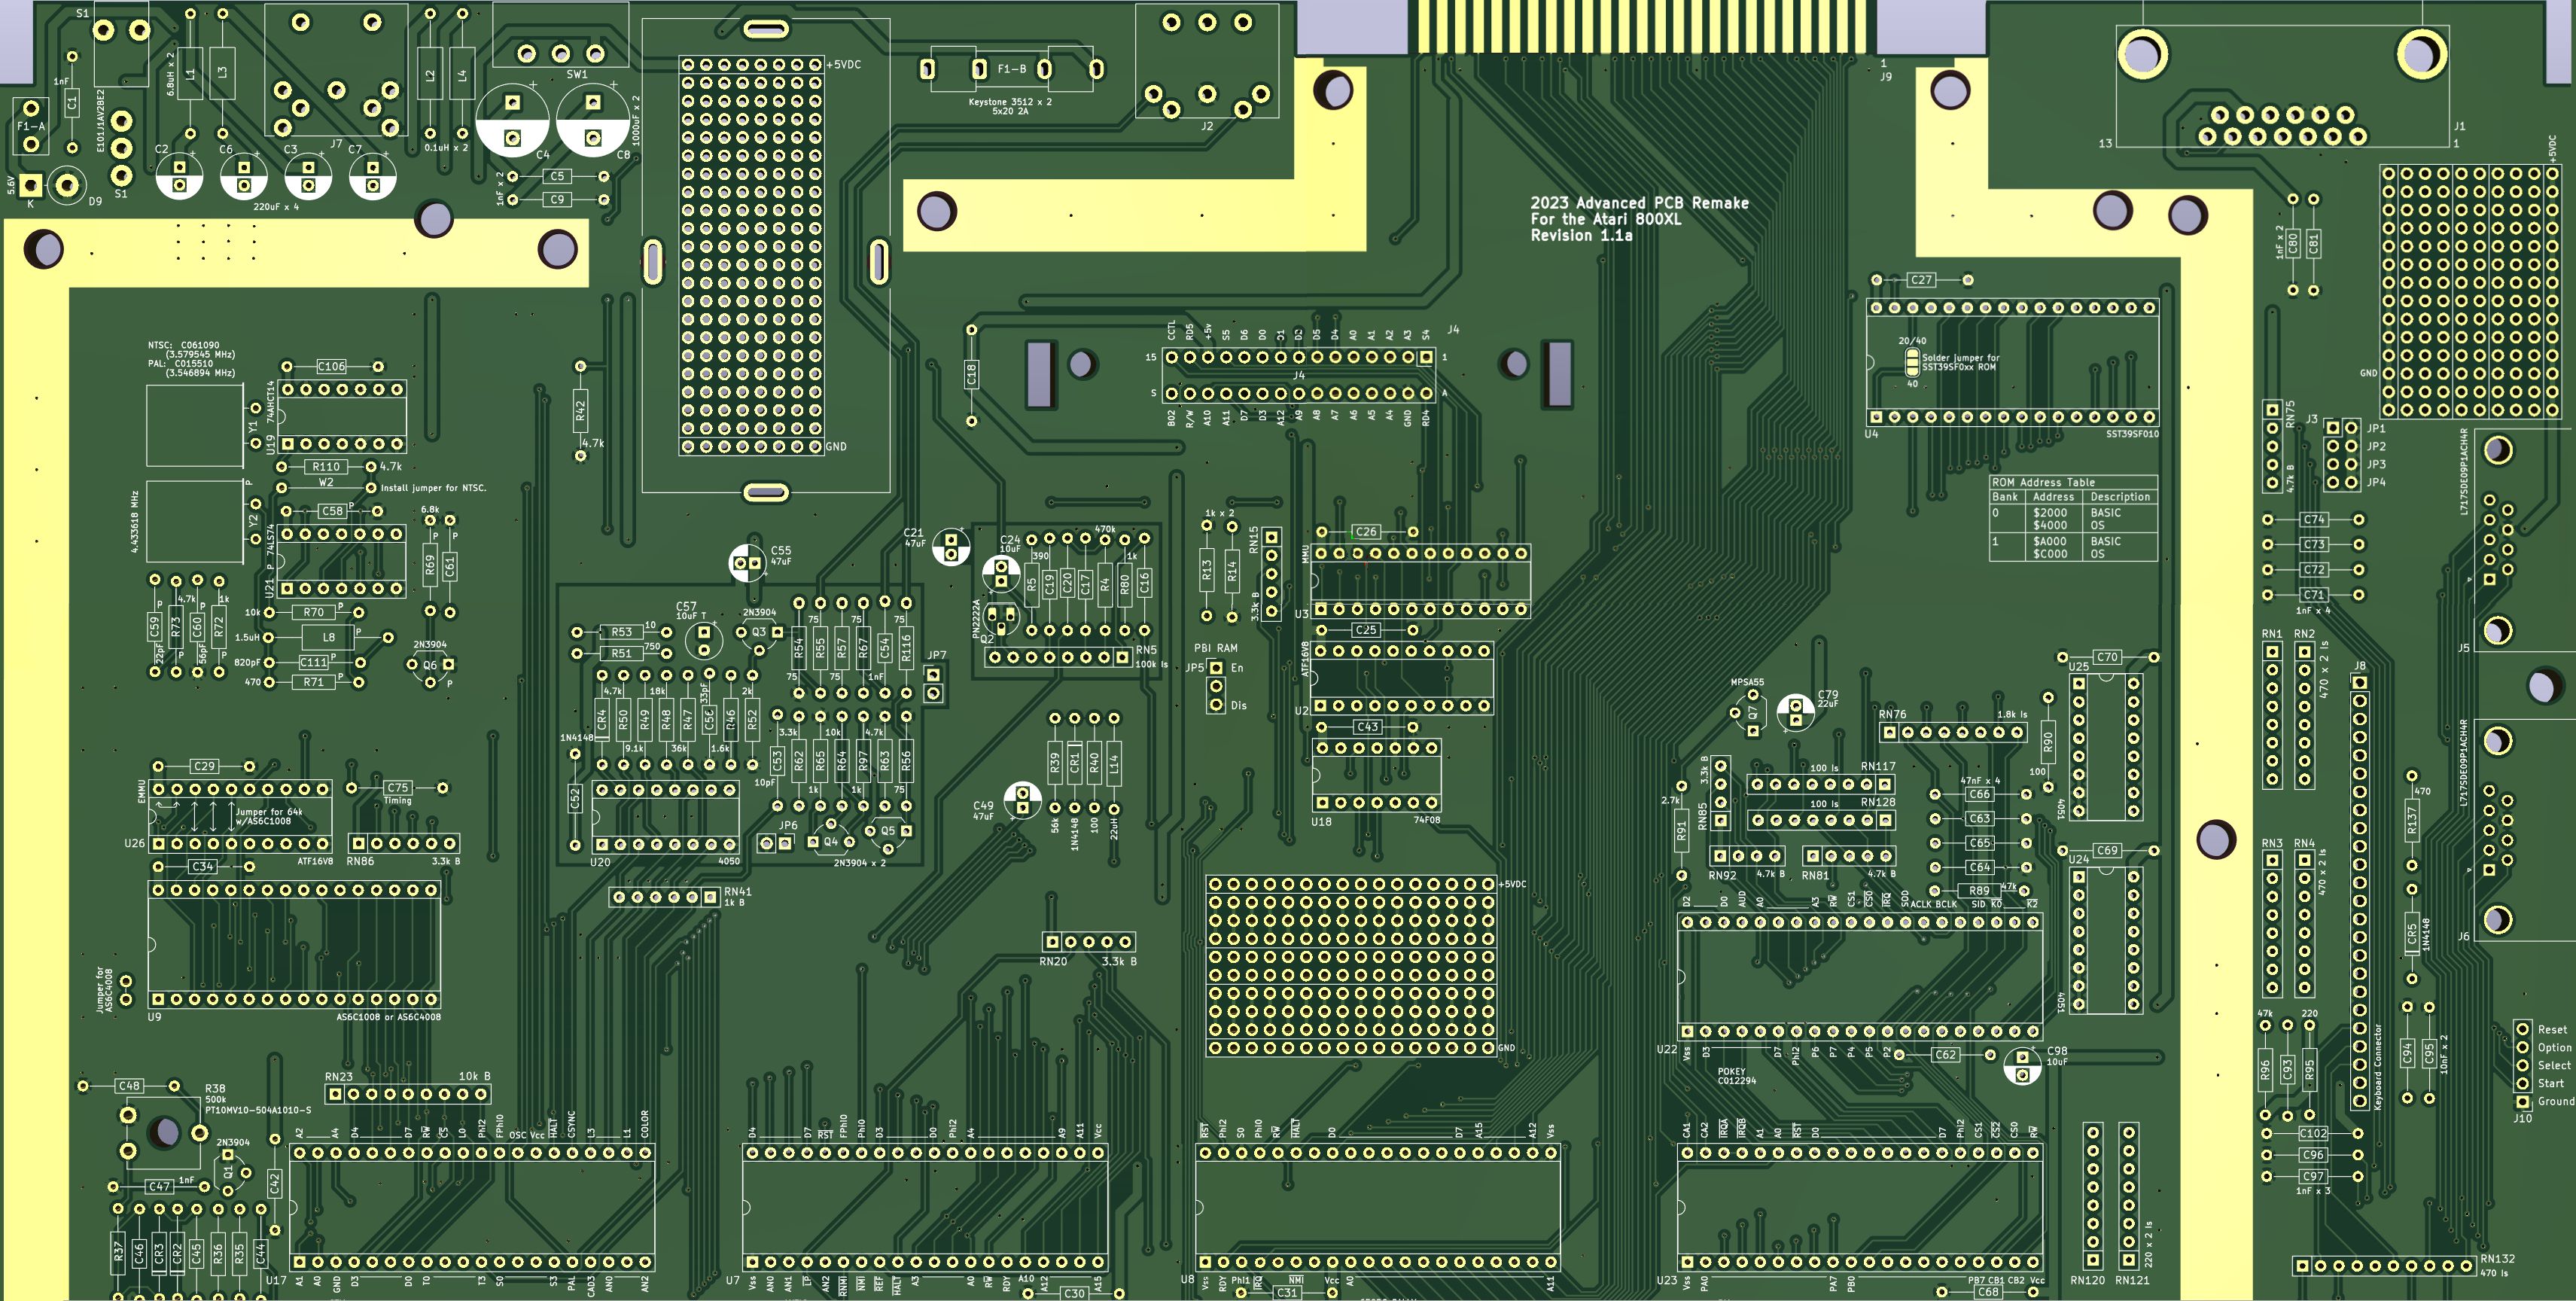Select resistor R42 labeled 4.7k
Viewport: 2576px width, 1301px height.
click(x=580, y=411)
